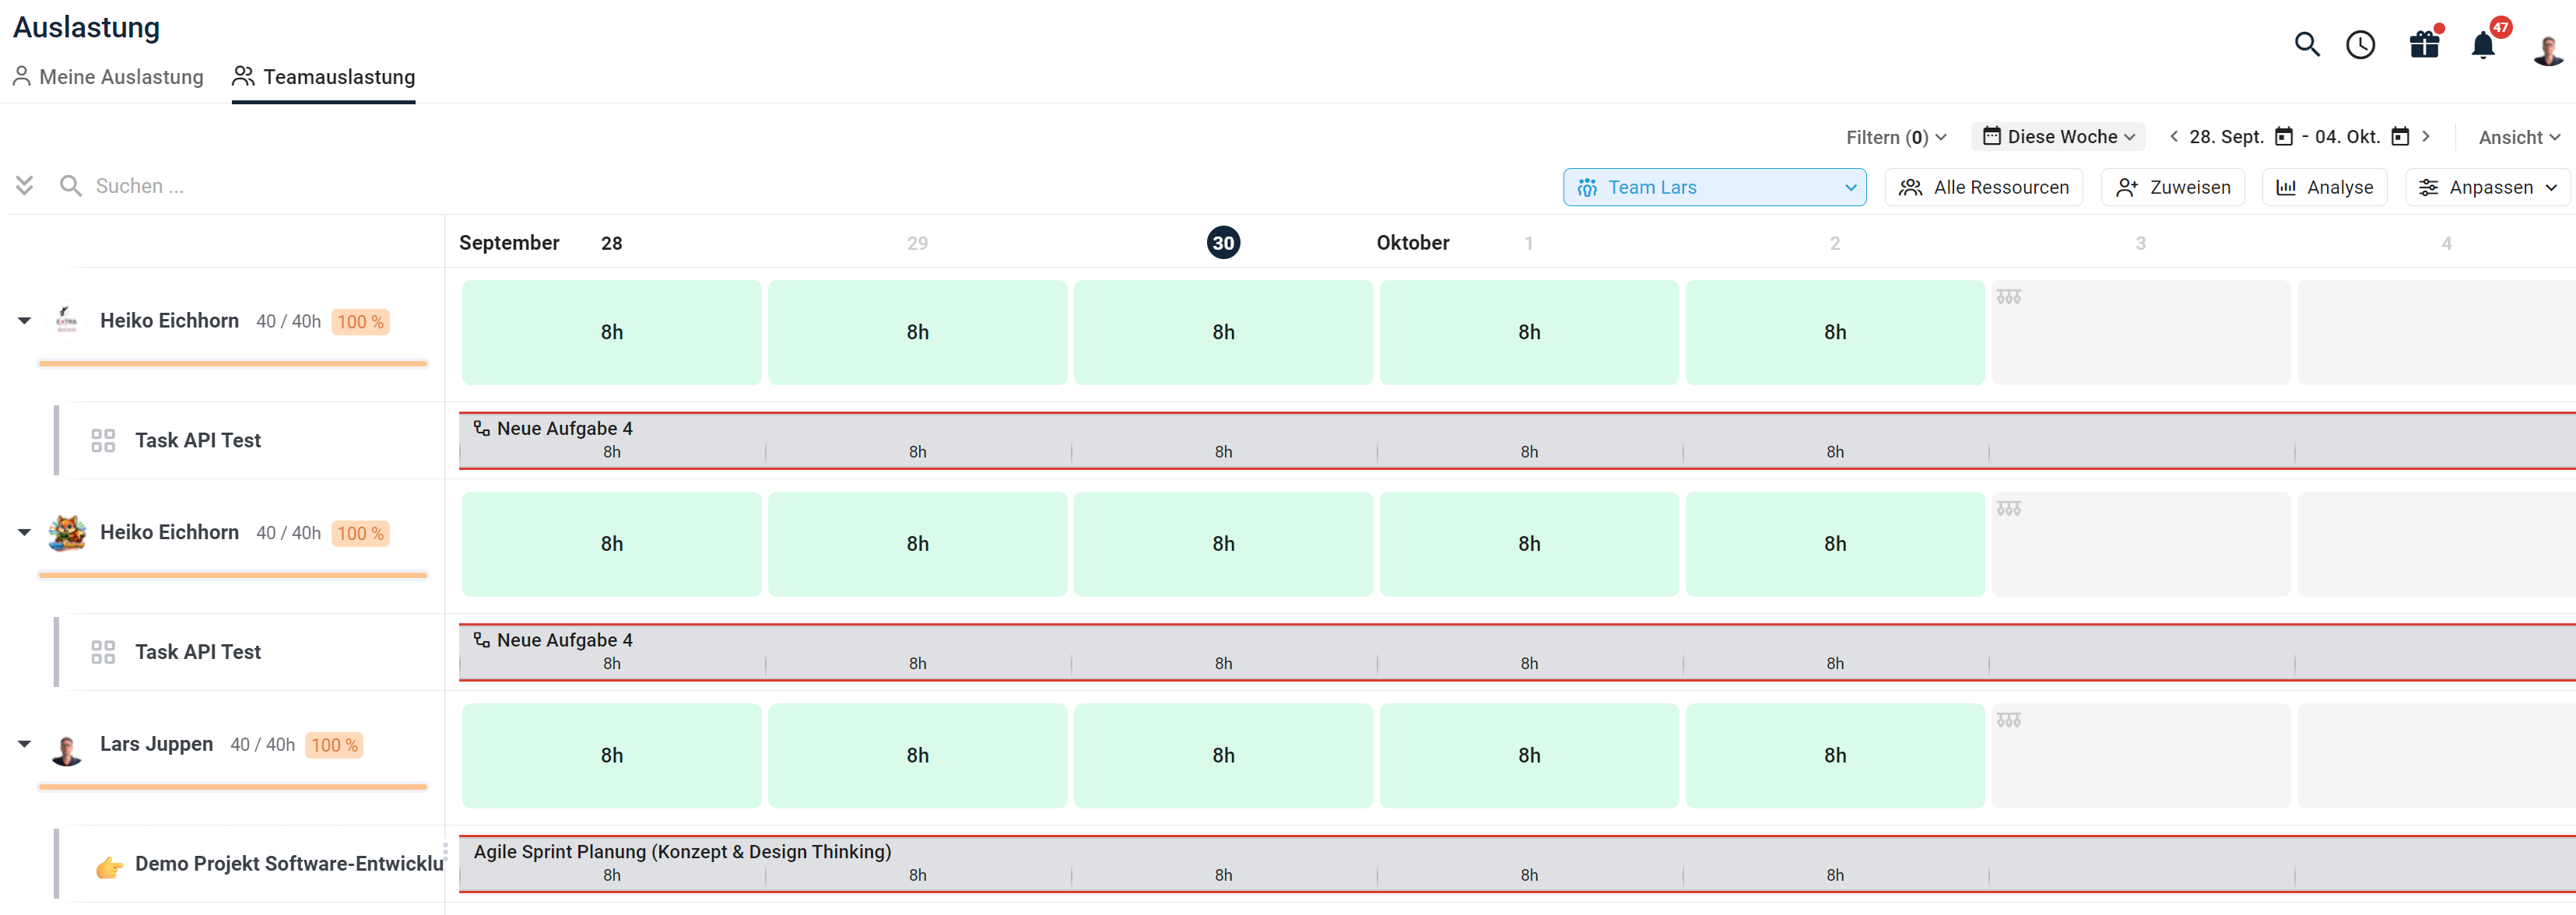
Task: Open the Diese Woche dropdown
Action: tap(2058, 137)
